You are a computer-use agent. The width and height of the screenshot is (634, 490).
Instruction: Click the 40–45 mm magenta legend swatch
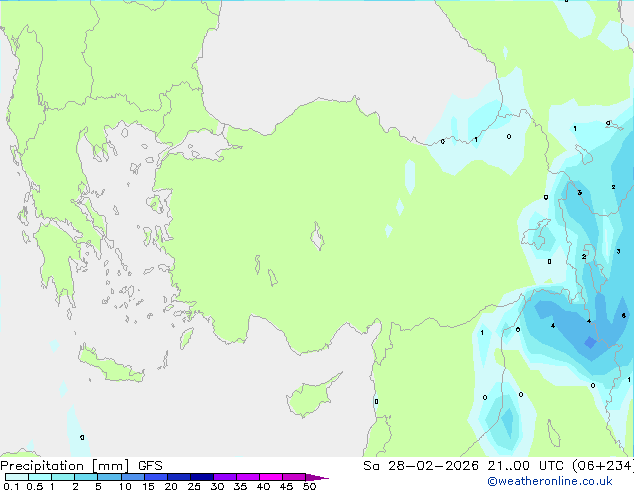tap(271, 477)
